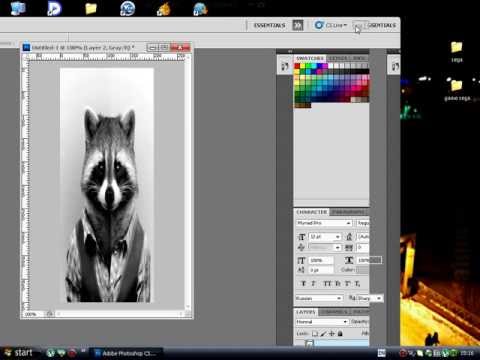Switch to the Paragraph tab
480x360 pixels.
coord(348,212)
